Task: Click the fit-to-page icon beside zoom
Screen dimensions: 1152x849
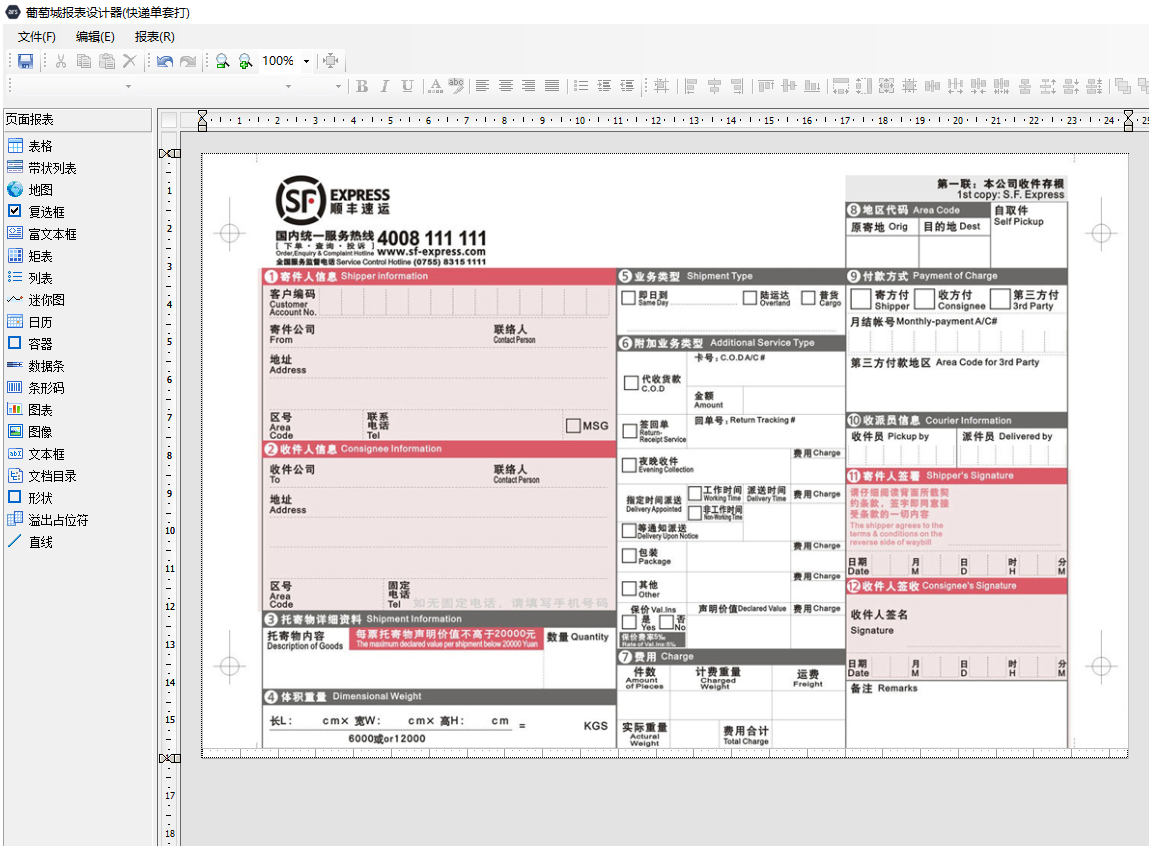Action: [331, 61]
